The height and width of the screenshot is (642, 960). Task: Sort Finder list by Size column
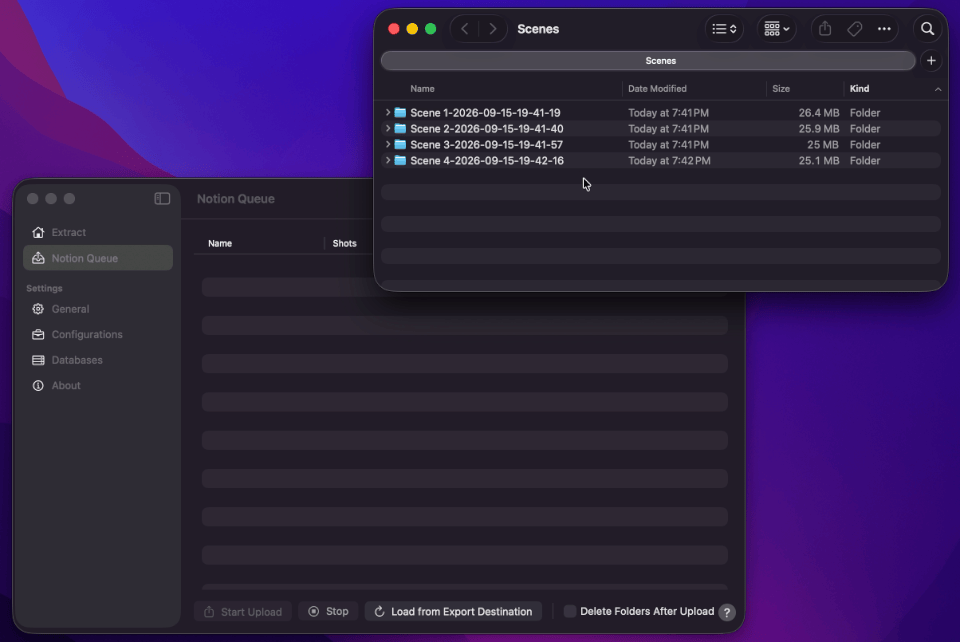point(781,89)
